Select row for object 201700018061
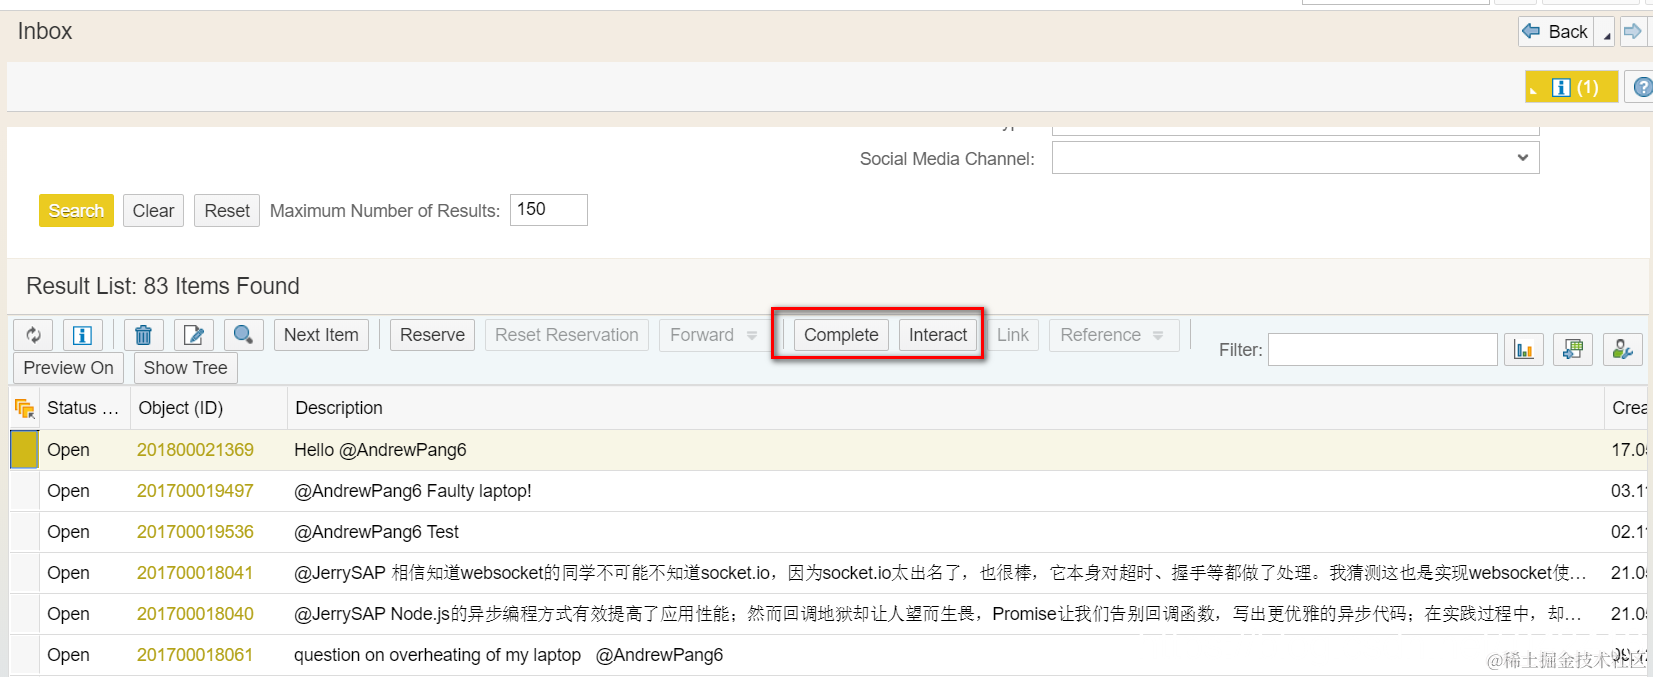The width and height of the screenshot is (1653, 677). (24, 655)
